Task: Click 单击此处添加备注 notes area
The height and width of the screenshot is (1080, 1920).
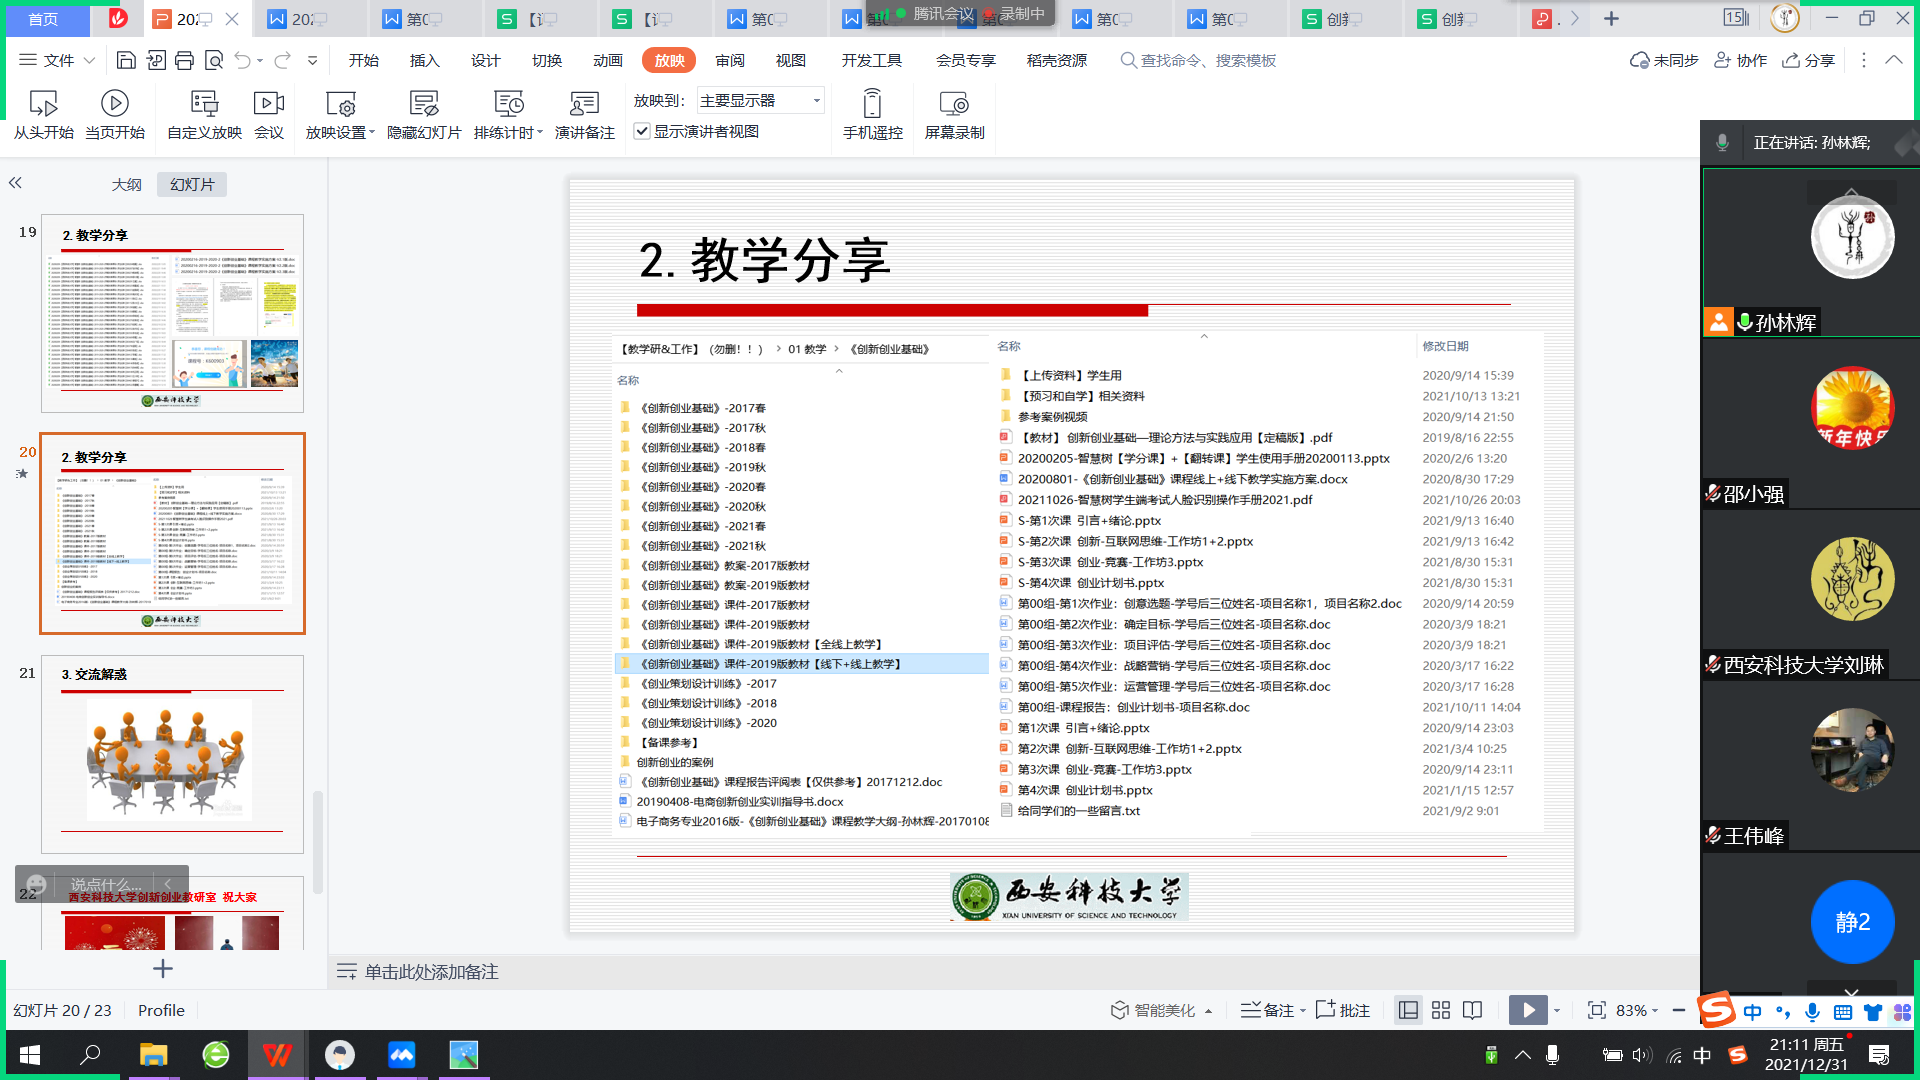Action: 431,972
